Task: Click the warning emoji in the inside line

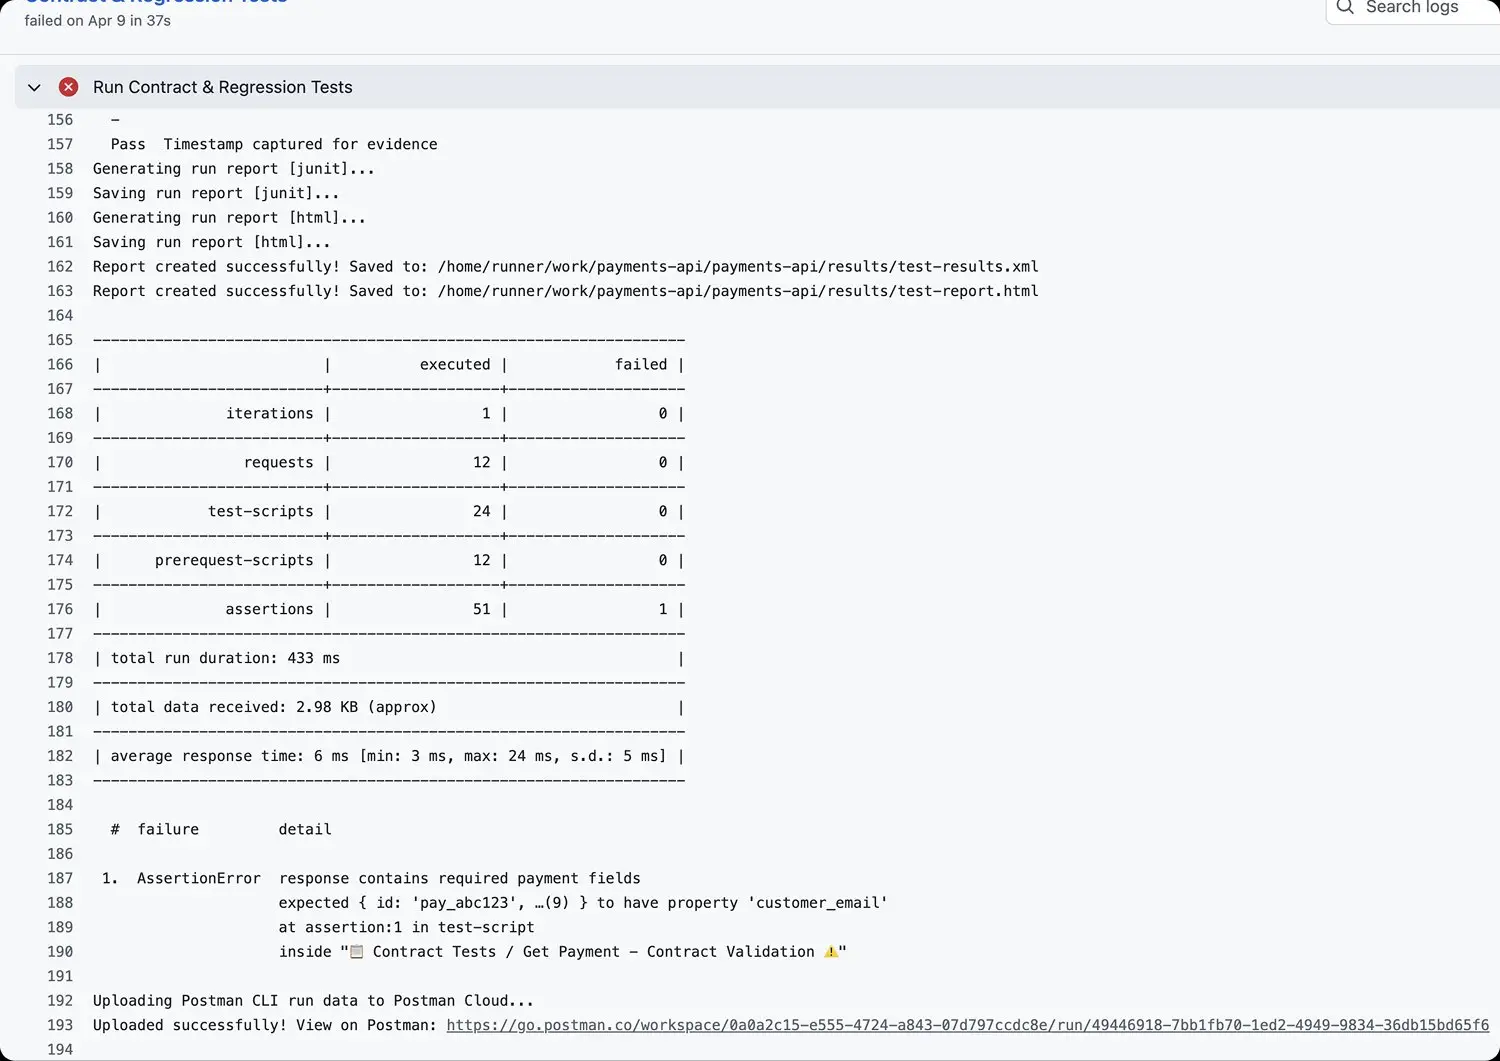Action: tap(830, 952)
